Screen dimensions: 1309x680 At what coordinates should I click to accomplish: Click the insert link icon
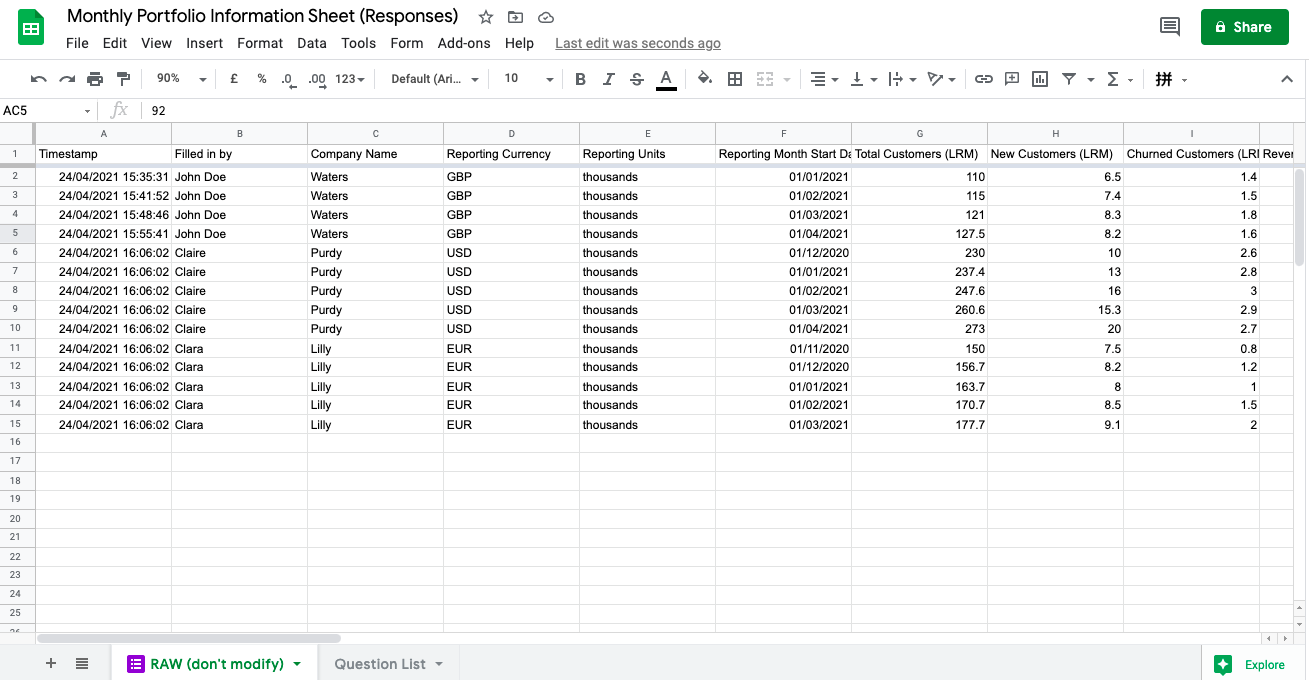pos(984,79)
